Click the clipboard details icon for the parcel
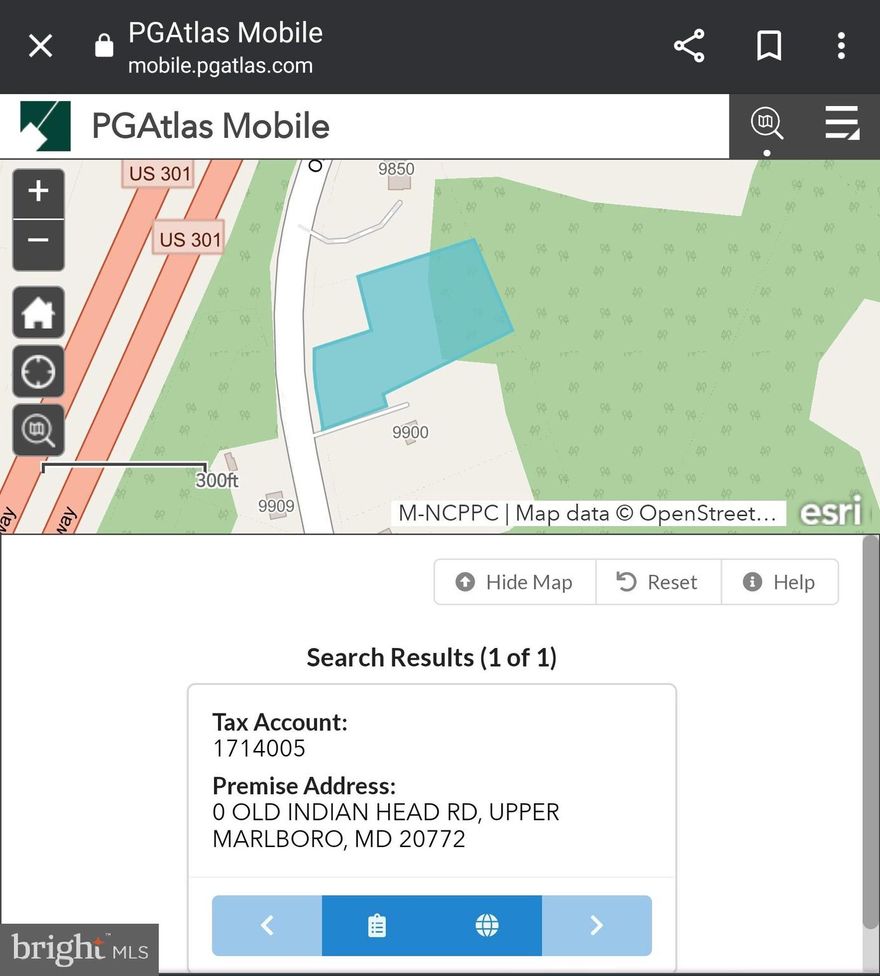Viewport: 880px width, 976px height. click(x=375, y=925)
